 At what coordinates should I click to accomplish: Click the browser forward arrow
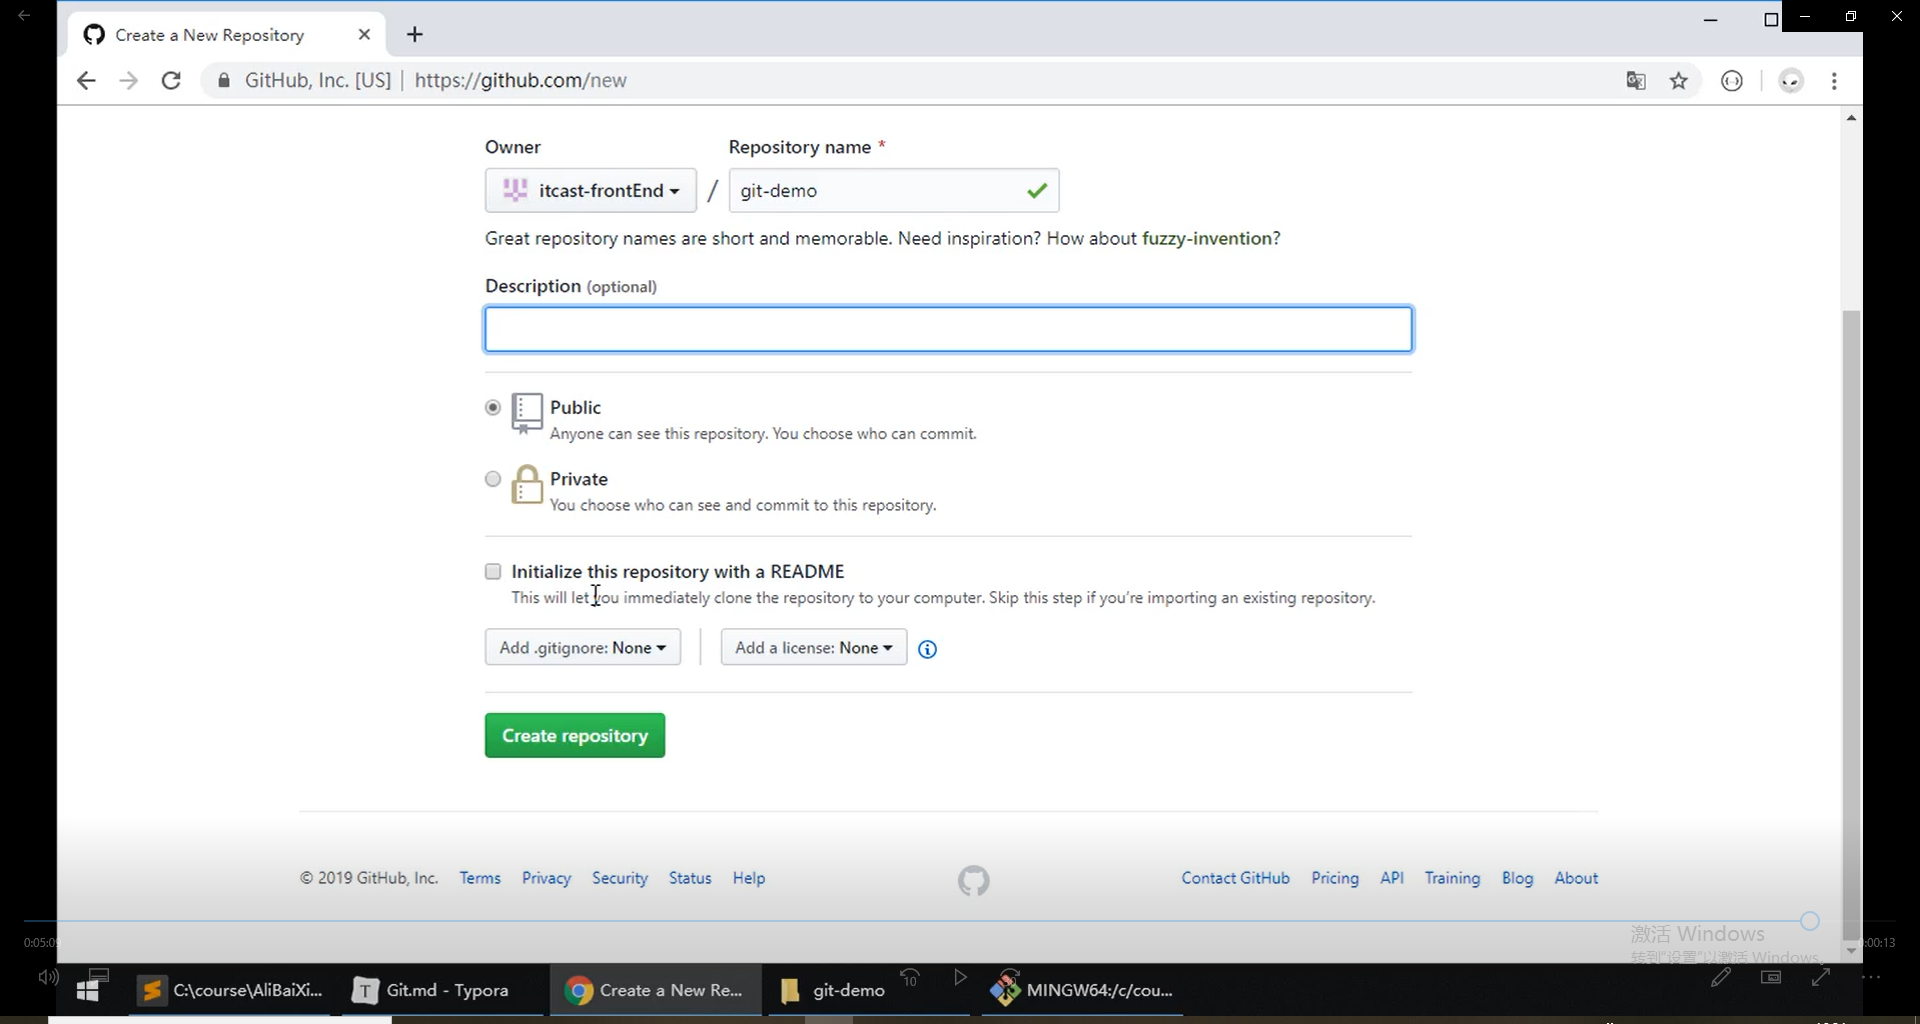point(128,81)
